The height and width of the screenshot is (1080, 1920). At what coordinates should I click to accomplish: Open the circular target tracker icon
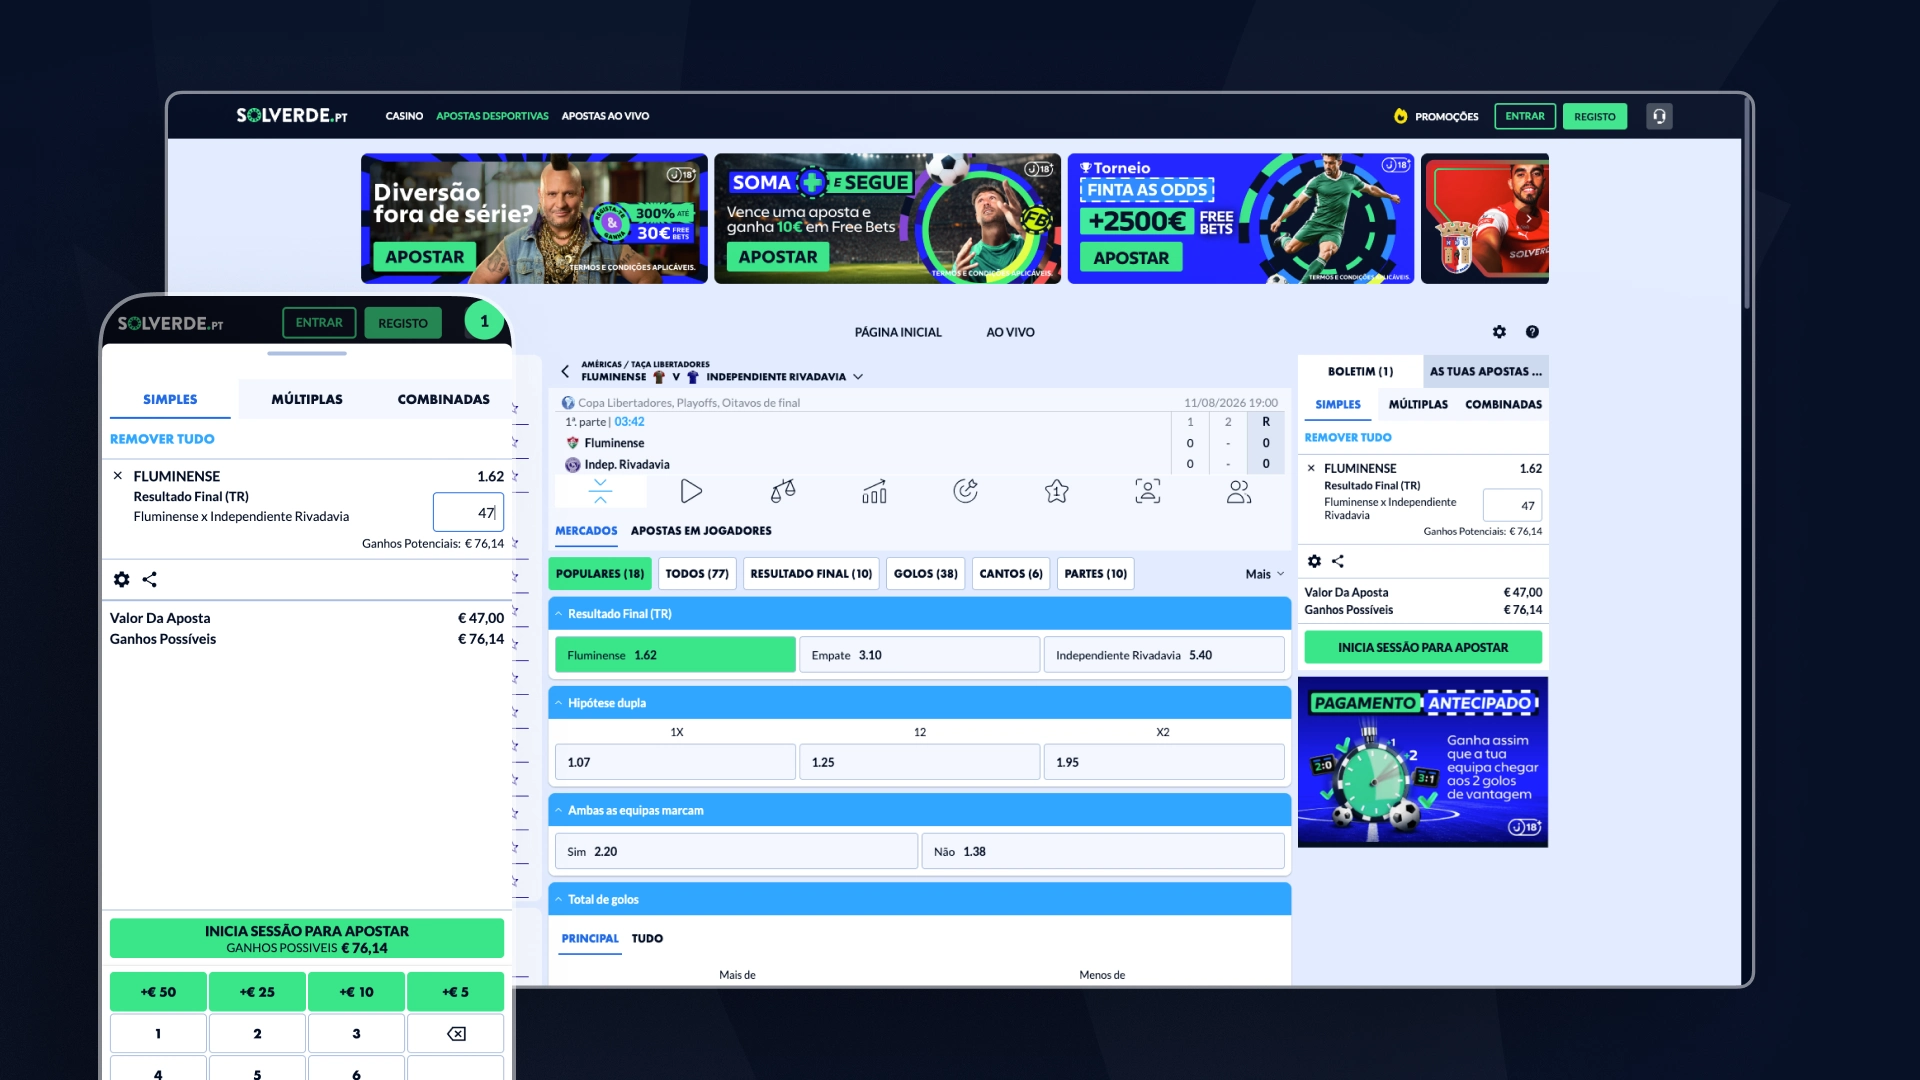pos(965,491)
